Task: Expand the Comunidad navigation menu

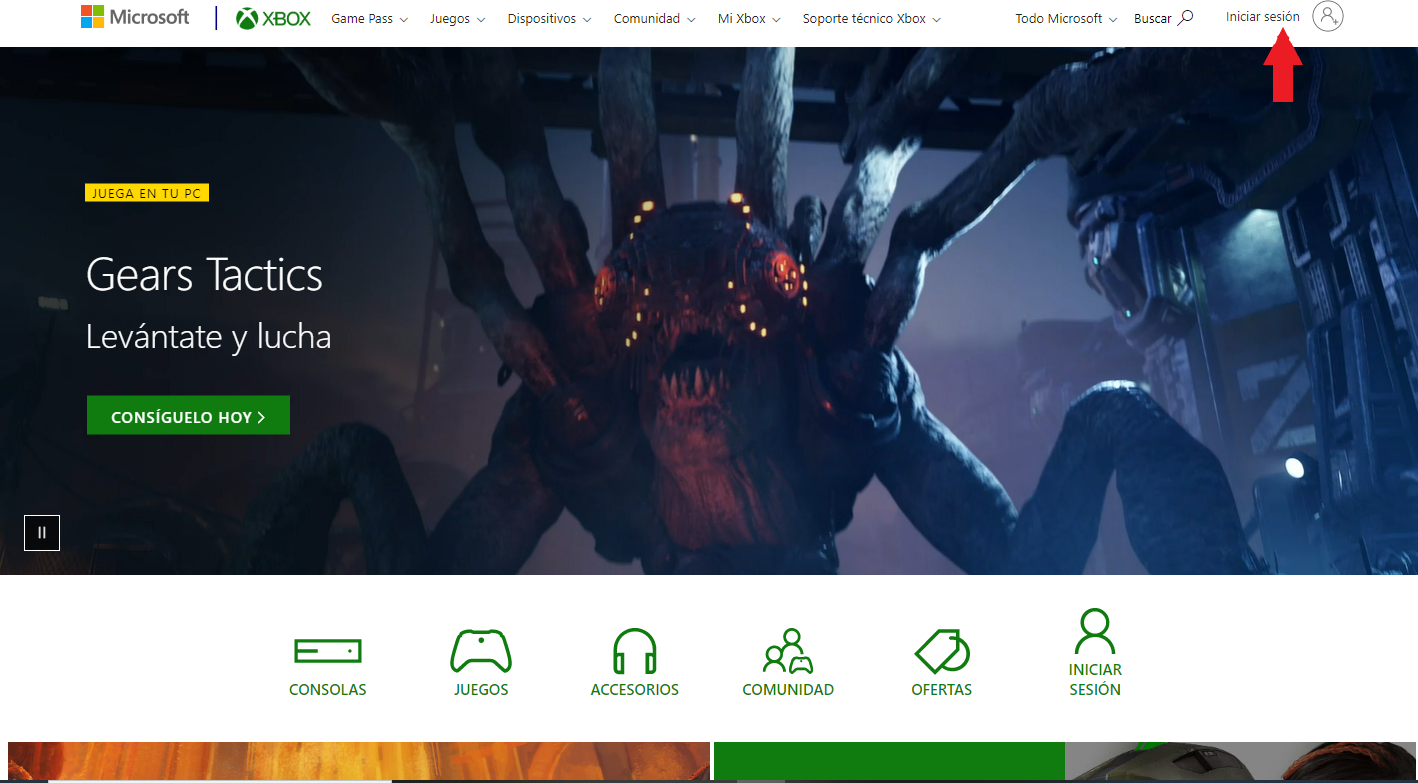Action: [x=655, y=19]
